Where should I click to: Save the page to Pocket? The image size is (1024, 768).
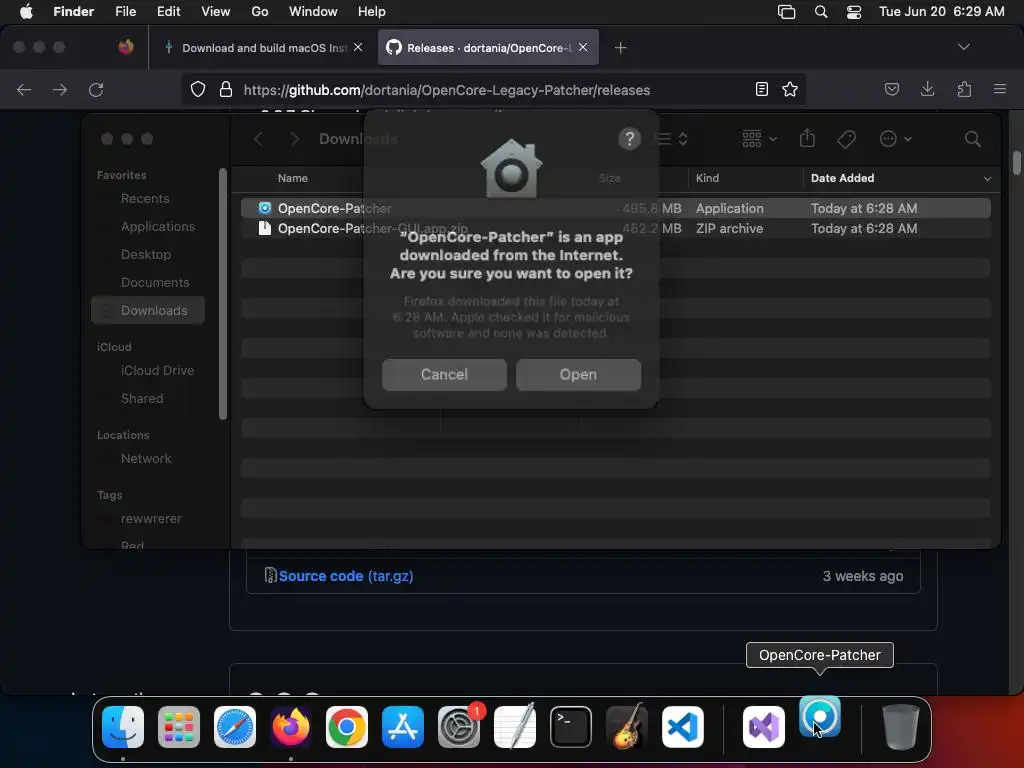(x=891, y=89)
